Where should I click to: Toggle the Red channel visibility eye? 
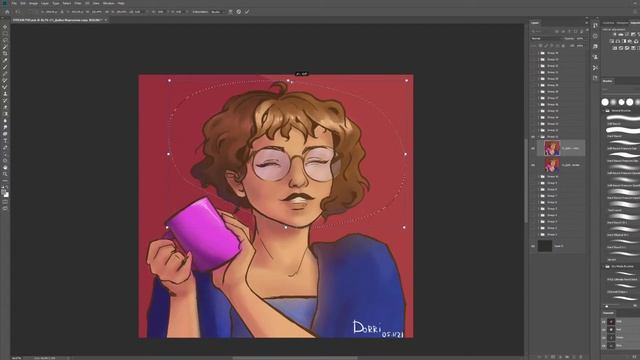(603, 330)
